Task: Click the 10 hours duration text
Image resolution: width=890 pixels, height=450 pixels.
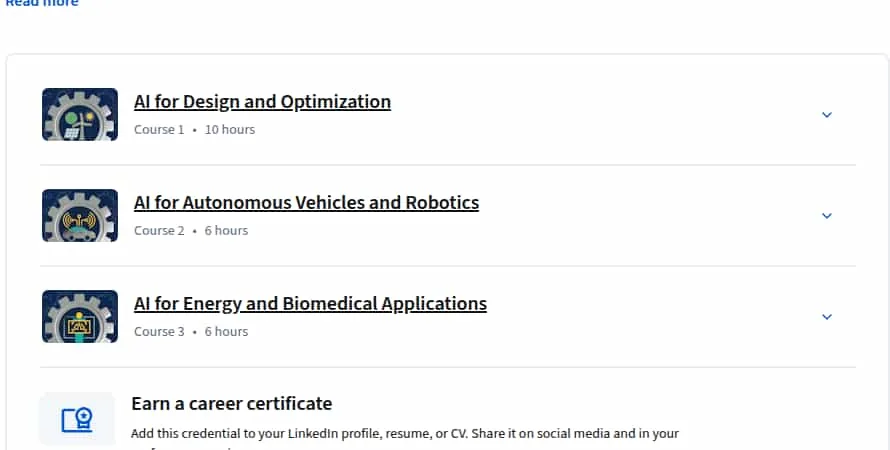Action: click(x=230, y=129)
